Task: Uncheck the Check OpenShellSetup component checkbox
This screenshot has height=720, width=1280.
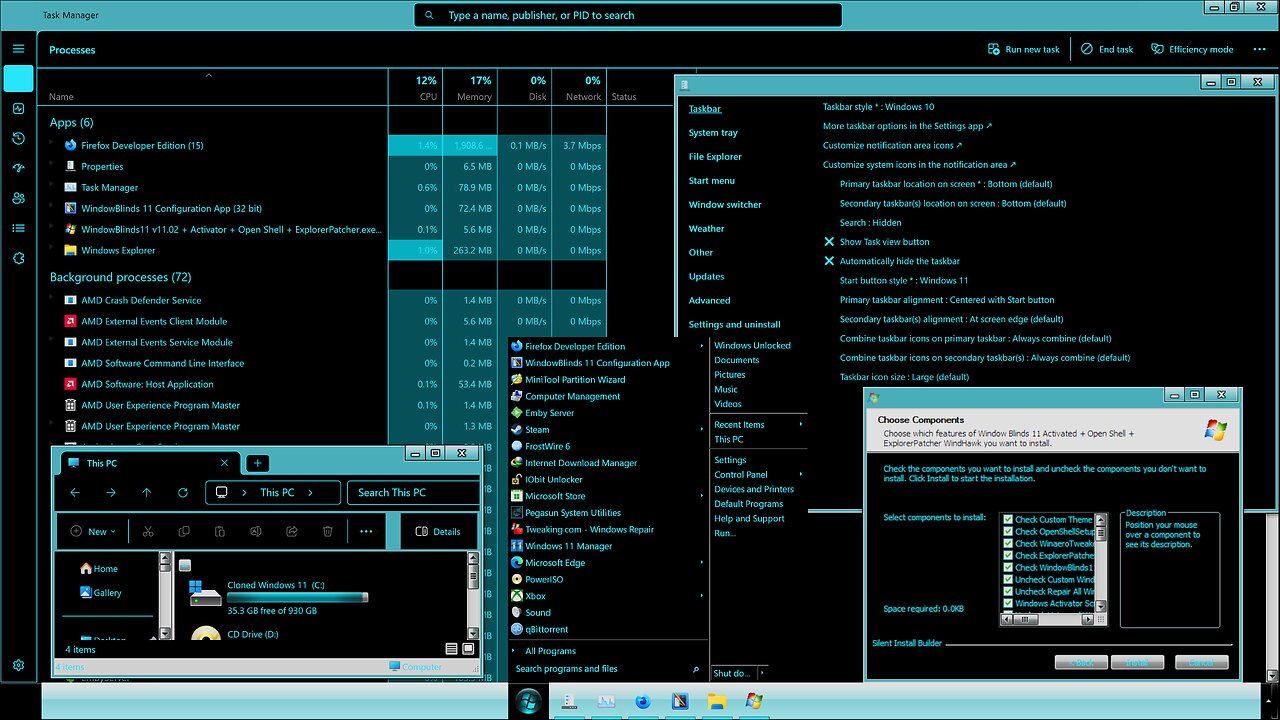Action: click(1008, 532)
